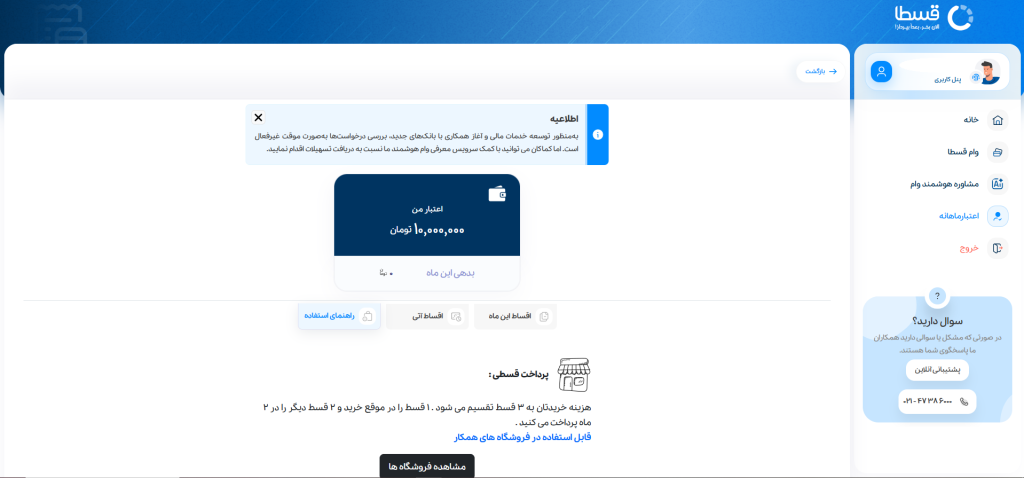Switch to the اقساط این ماه tab

[515, 317]
